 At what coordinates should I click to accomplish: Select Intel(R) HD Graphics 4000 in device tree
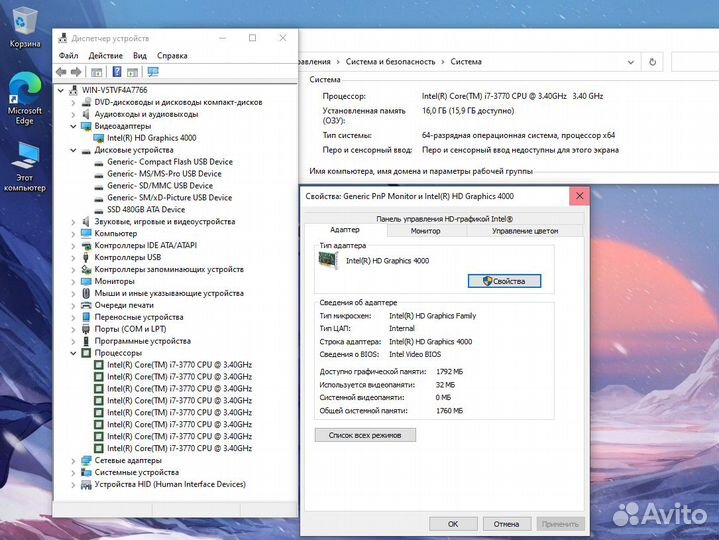point(152,138)
